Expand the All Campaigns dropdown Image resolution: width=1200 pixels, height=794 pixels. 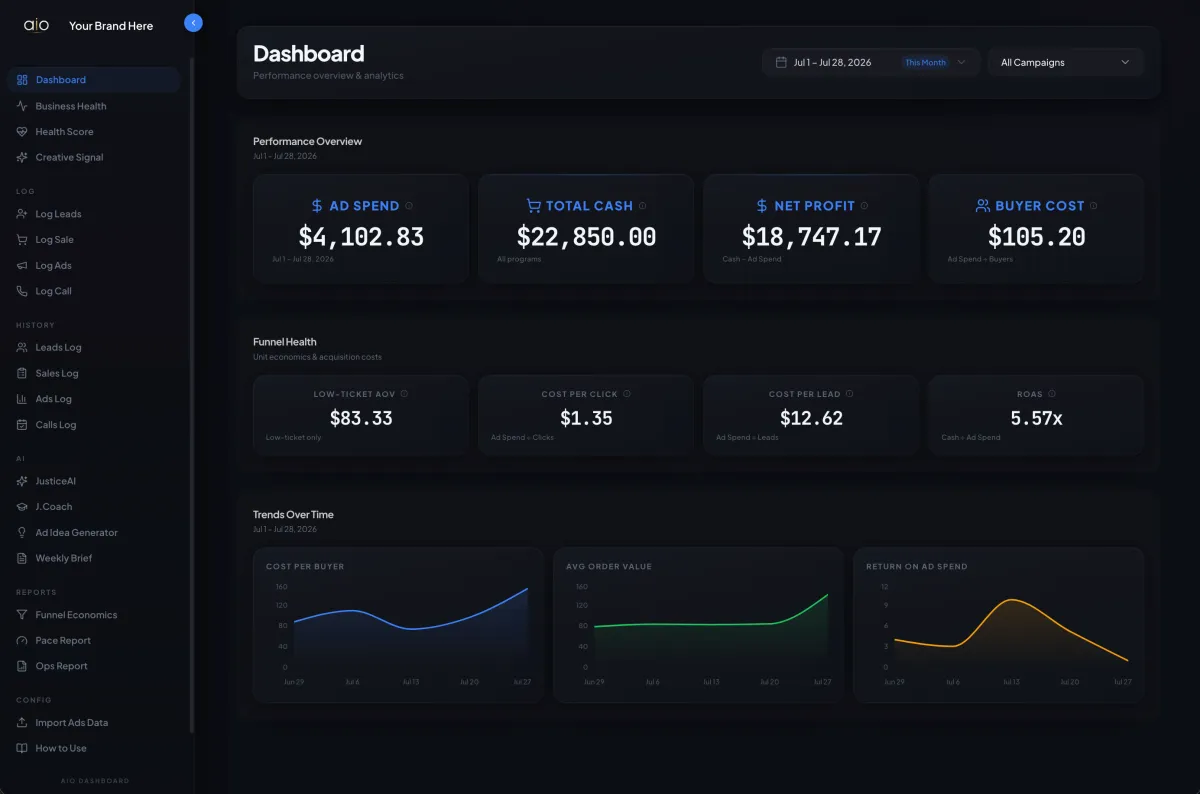click(x=1065, y=62)
